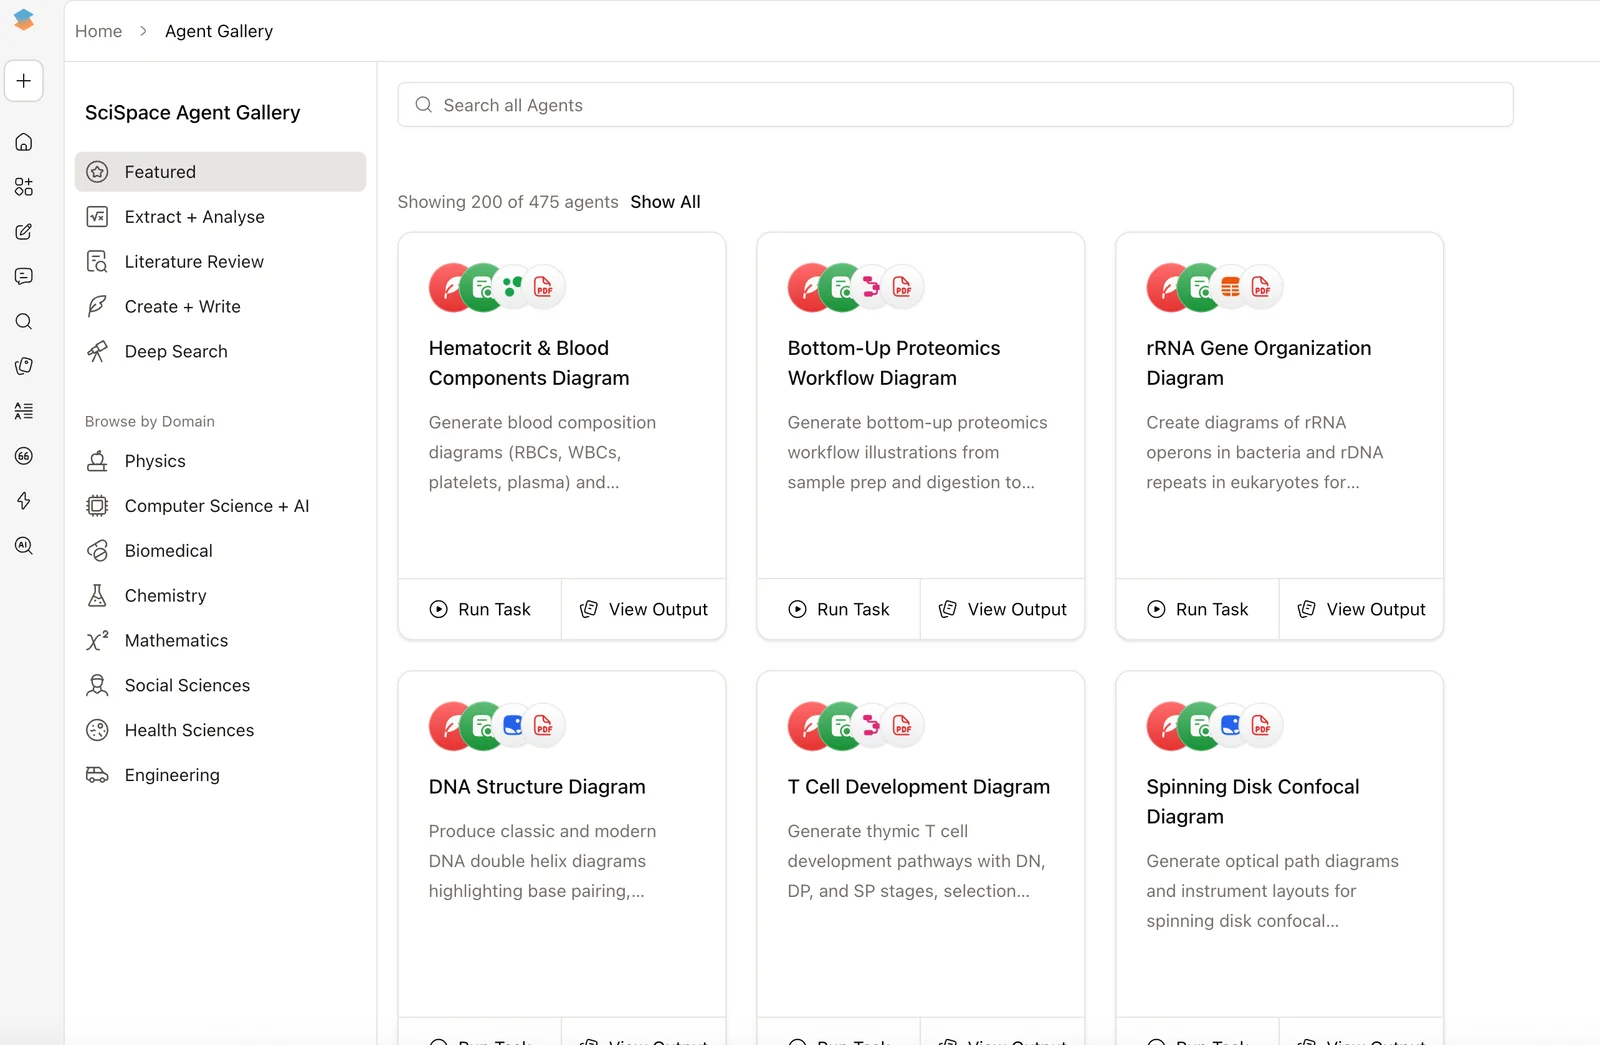Viewport: 1600px width, 1045px height.
Task: Click the SciSpace logo at top left
Action: coord(23,19)
